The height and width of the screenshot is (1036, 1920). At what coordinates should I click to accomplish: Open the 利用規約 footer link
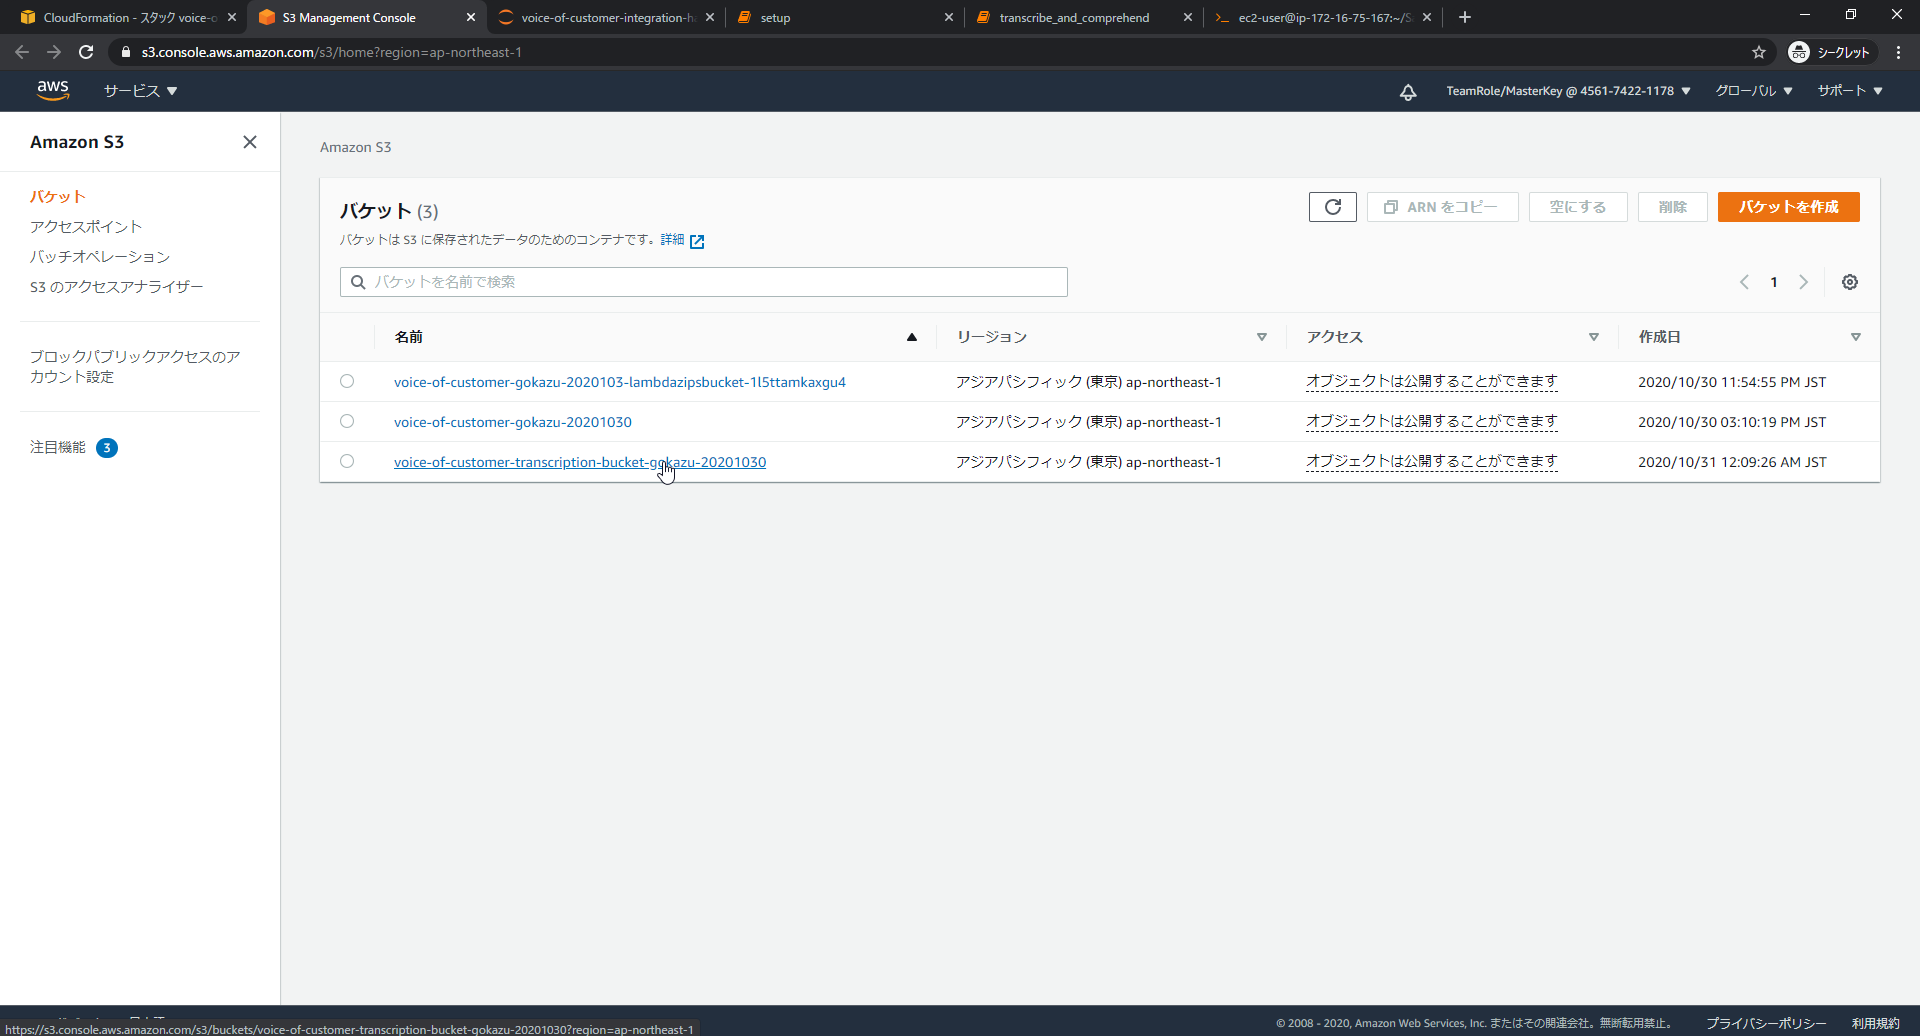tap(1875, 1023)
